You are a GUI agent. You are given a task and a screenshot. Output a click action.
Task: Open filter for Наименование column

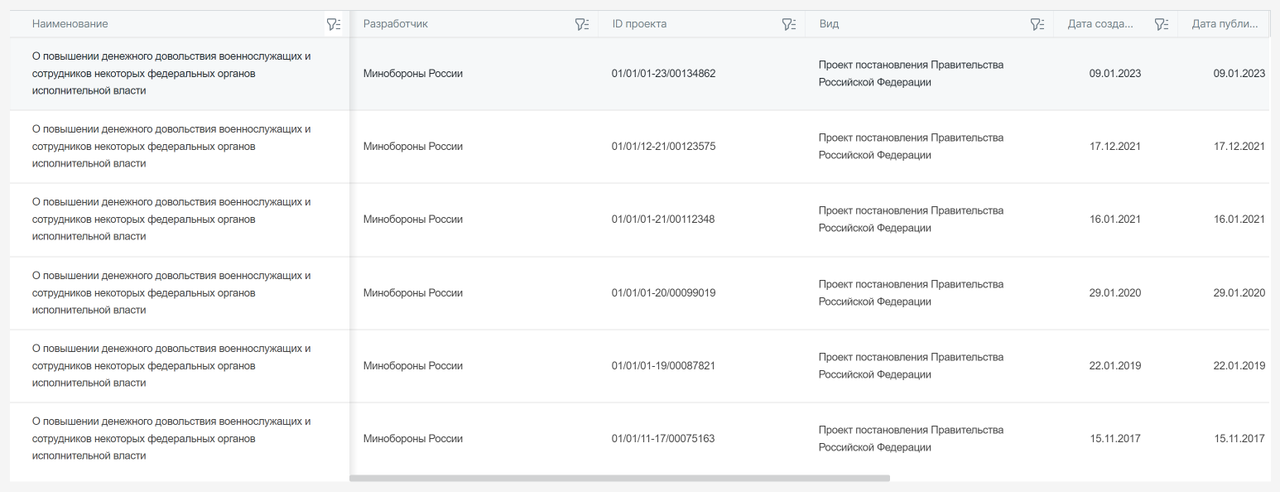click(333, 24)
